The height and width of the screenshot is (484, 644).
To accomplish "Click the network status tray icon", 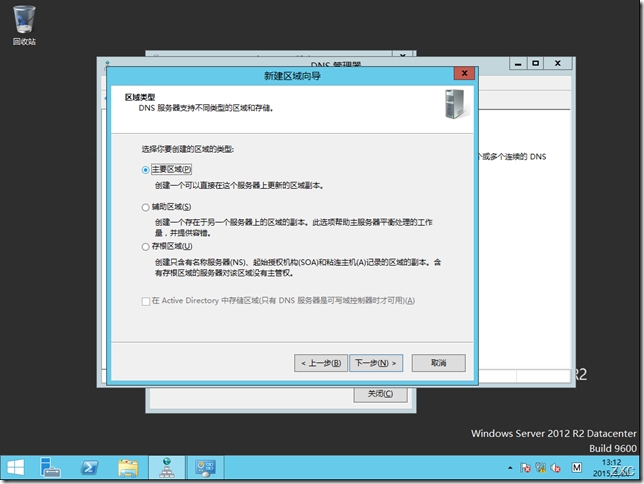I will click(540, 468).
